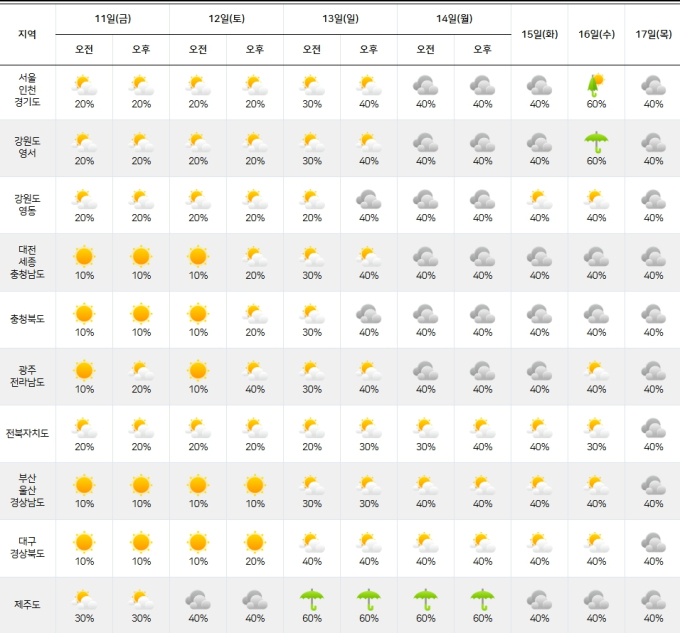Click the sunny icon for 충청북도 11일(금) 오후

point(141,313)
